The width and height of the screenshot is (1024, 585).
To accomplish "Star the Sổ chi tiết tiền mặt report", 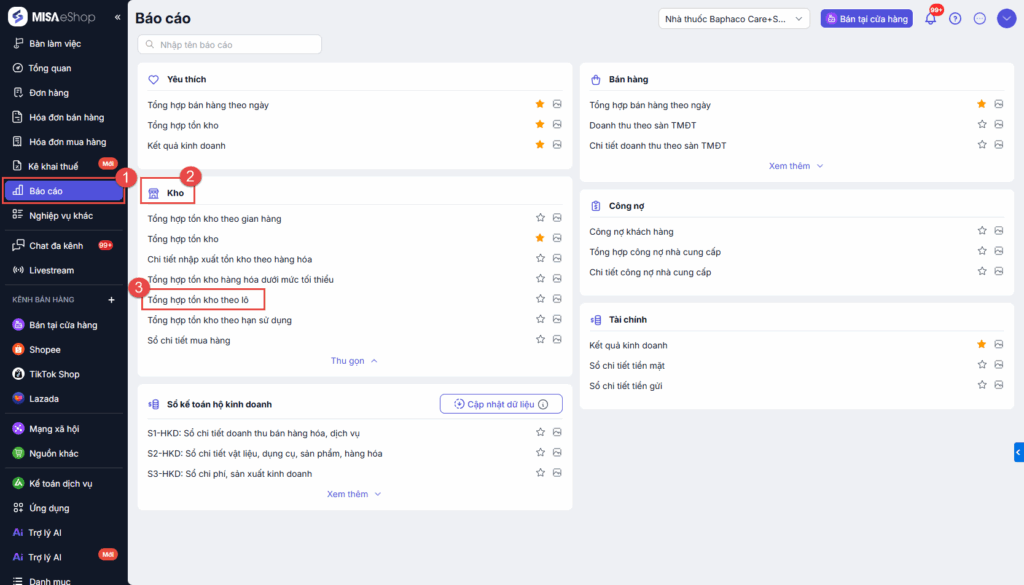I will point(982,365).
